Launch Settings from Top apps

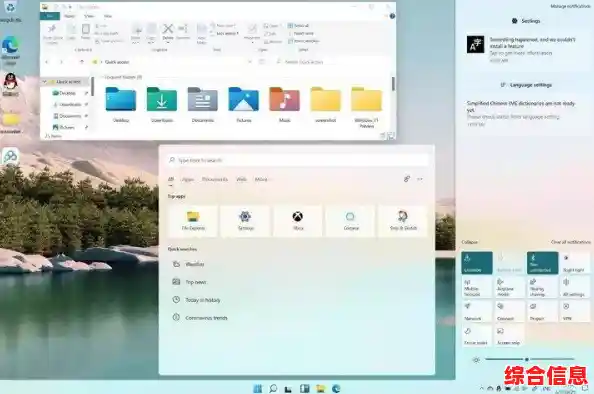[x=245, y=221]
